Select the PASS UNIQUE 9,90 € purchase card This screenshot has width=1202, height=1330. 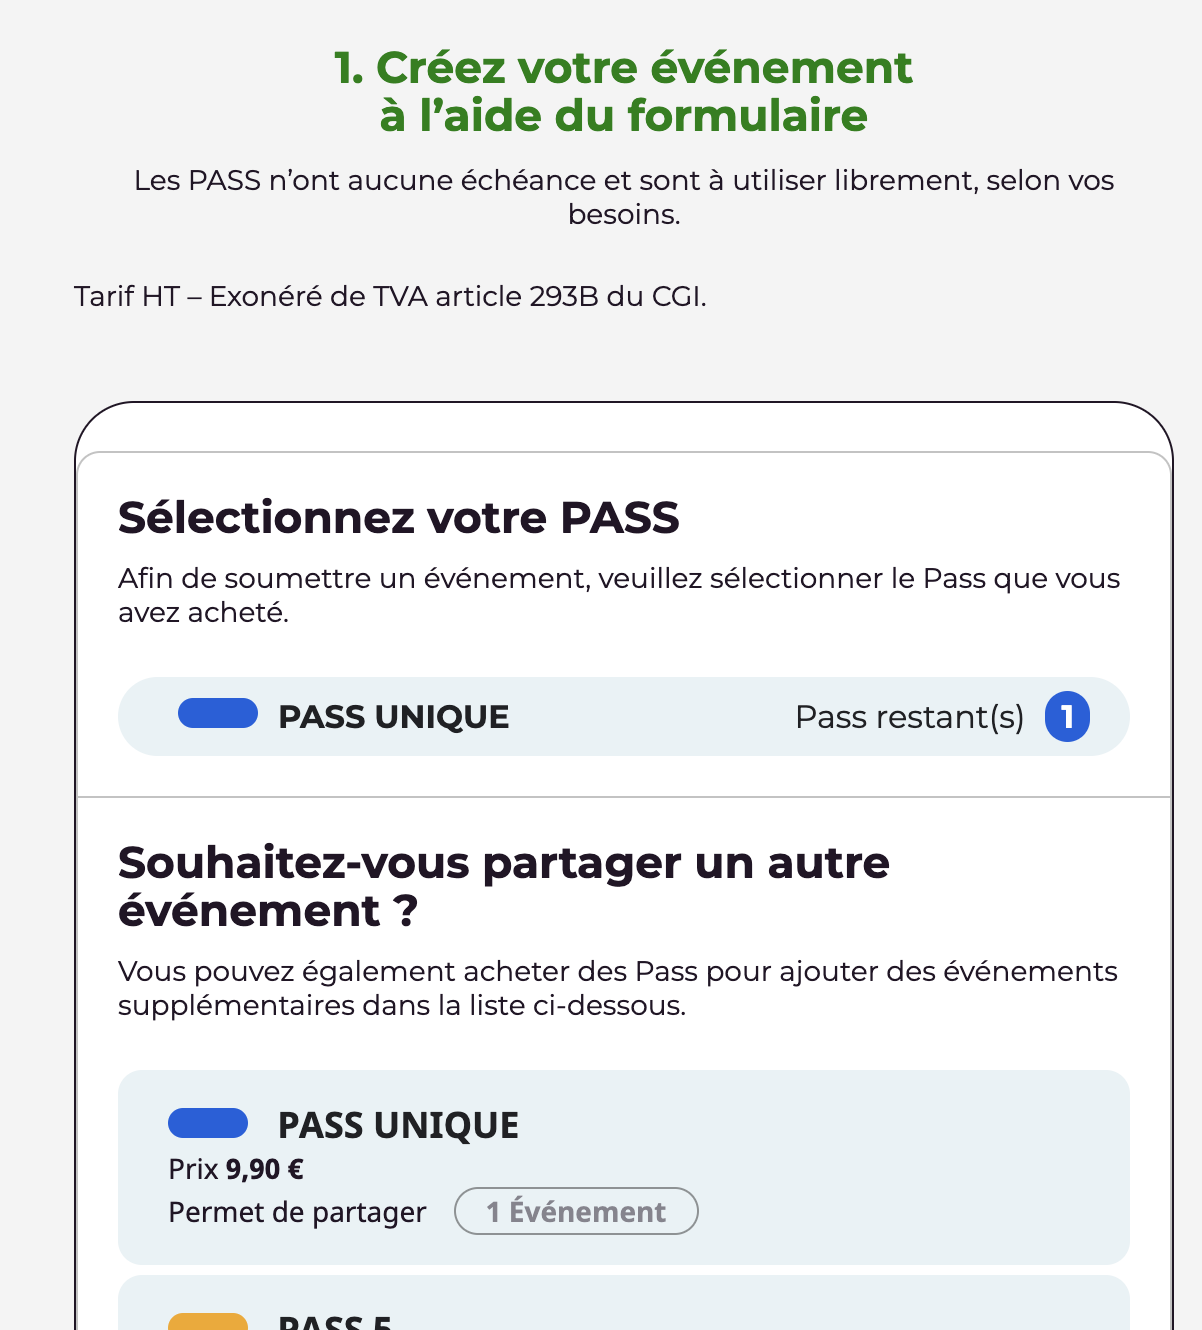623,1167
